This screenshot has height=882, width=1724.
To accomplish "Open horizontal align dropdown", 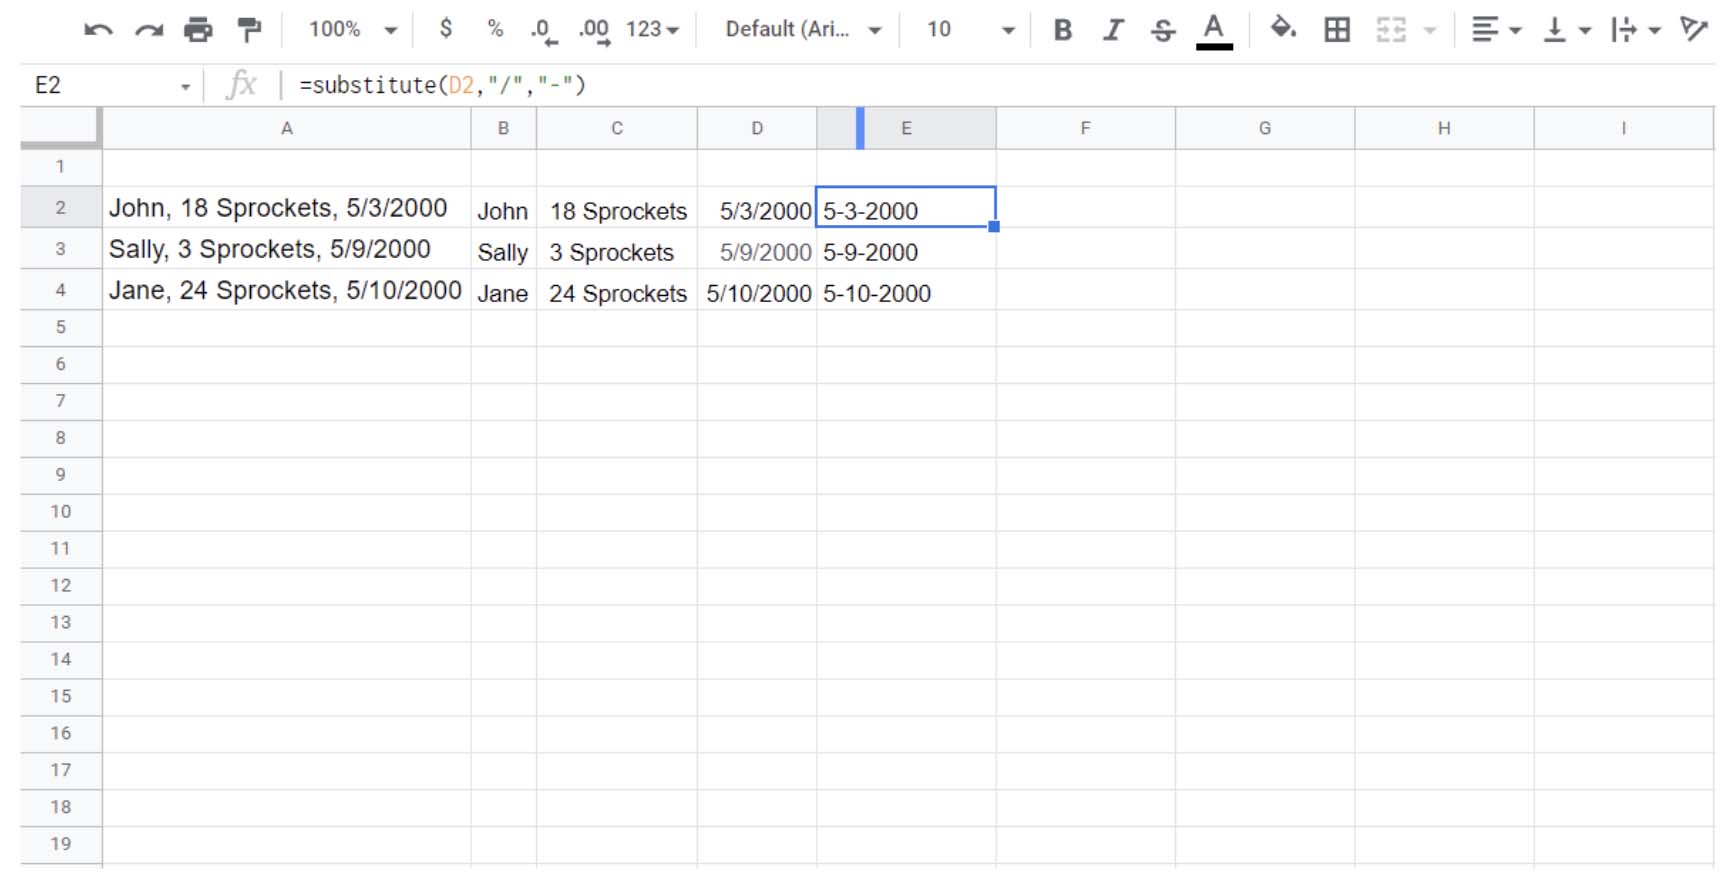I will [x=1496, y=30].
